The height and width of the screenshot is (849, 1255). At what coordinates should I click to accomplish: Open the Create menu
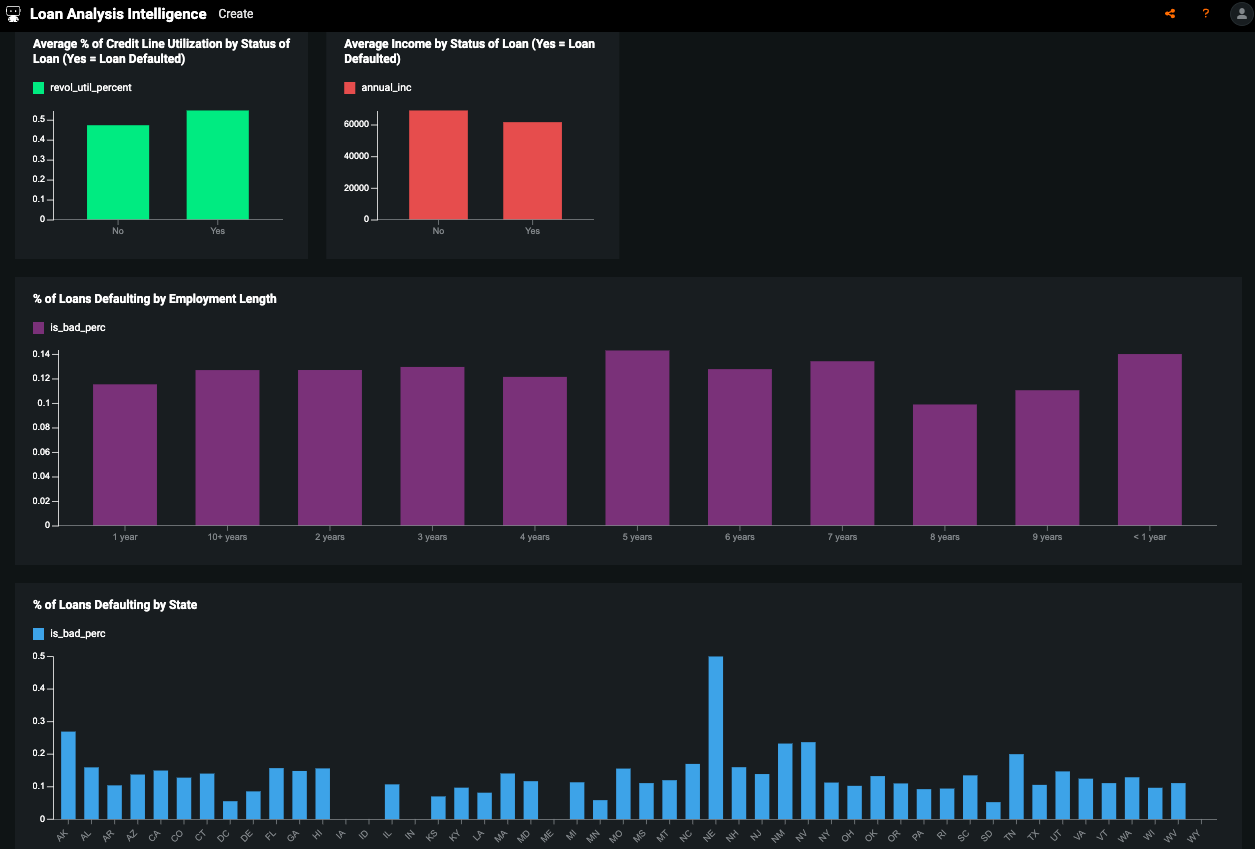coord(236,14)
